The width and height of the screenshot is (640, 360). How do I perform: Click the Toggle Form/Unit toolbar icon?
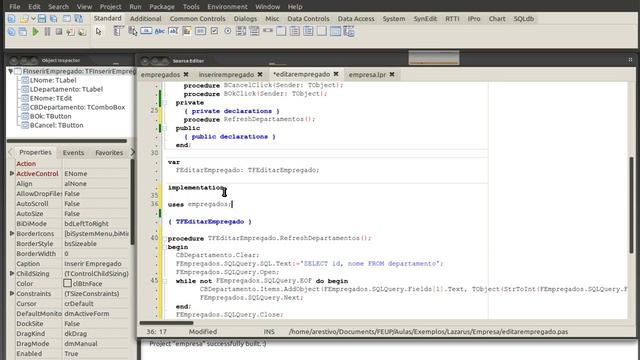pyautogui.click(x=78, y=19)
